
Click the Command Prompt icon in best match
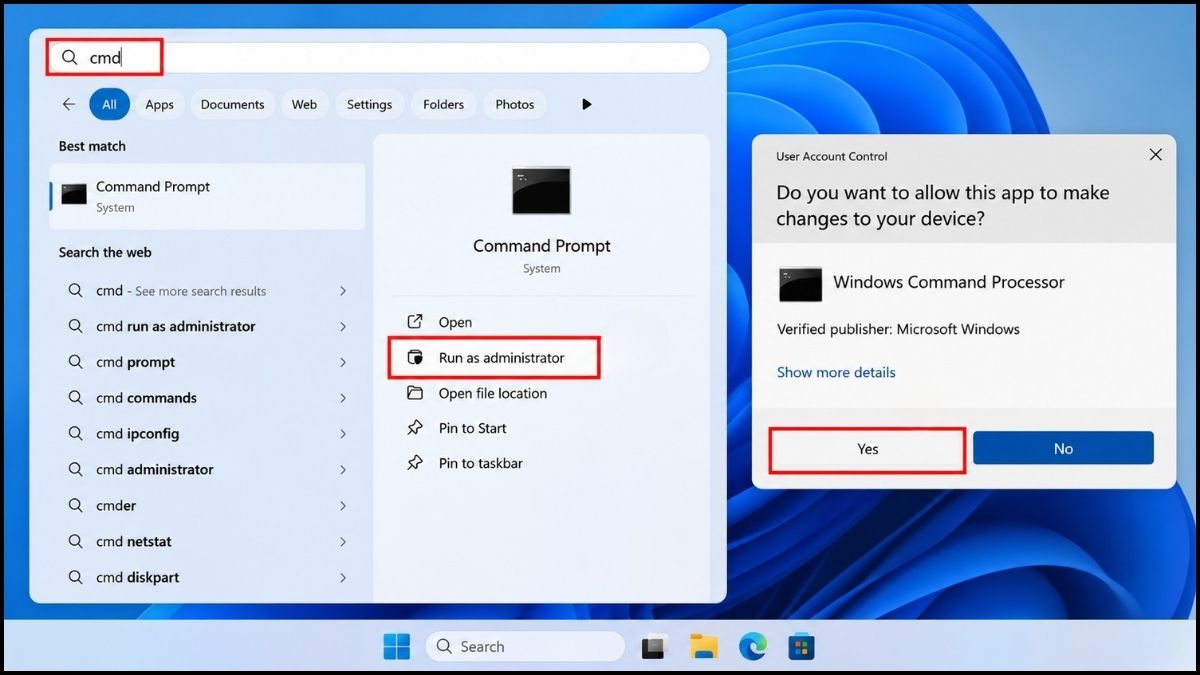tap(74, 194)
